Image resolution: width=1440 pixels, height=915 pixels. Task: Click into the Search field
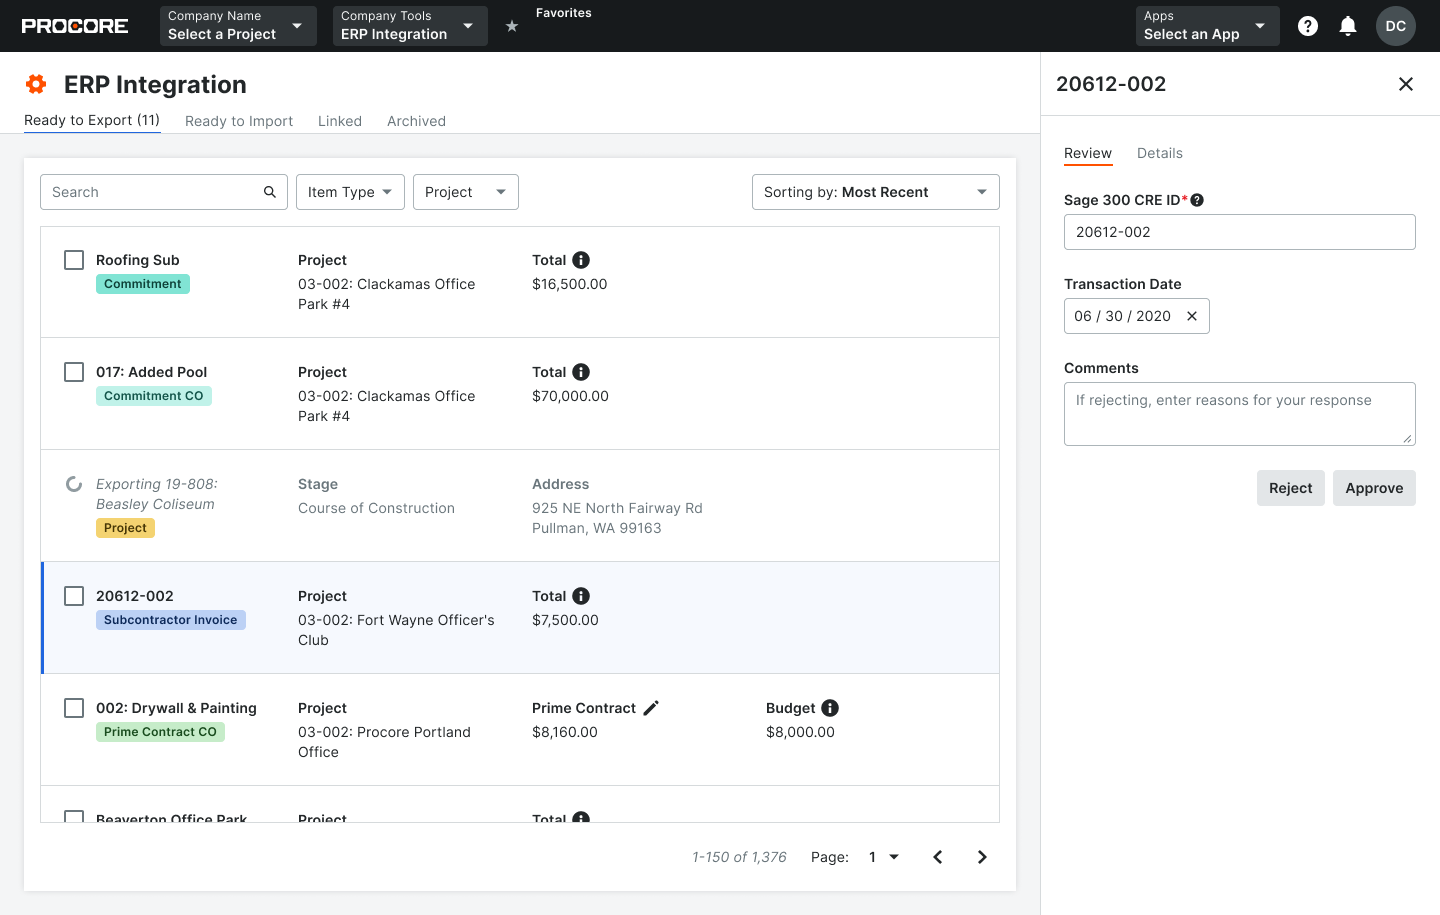point(164,192)
